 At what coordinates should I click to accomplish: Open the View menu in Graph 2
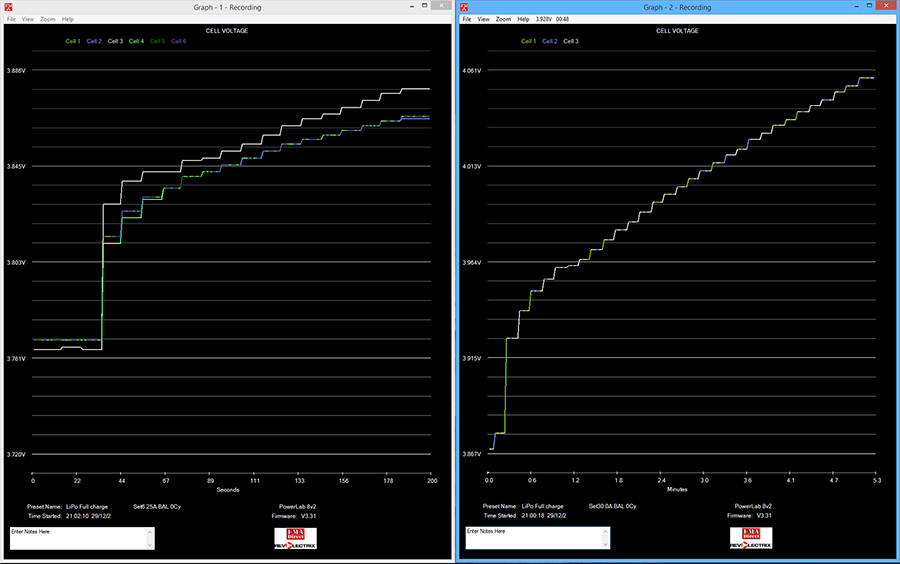(484, 19)
